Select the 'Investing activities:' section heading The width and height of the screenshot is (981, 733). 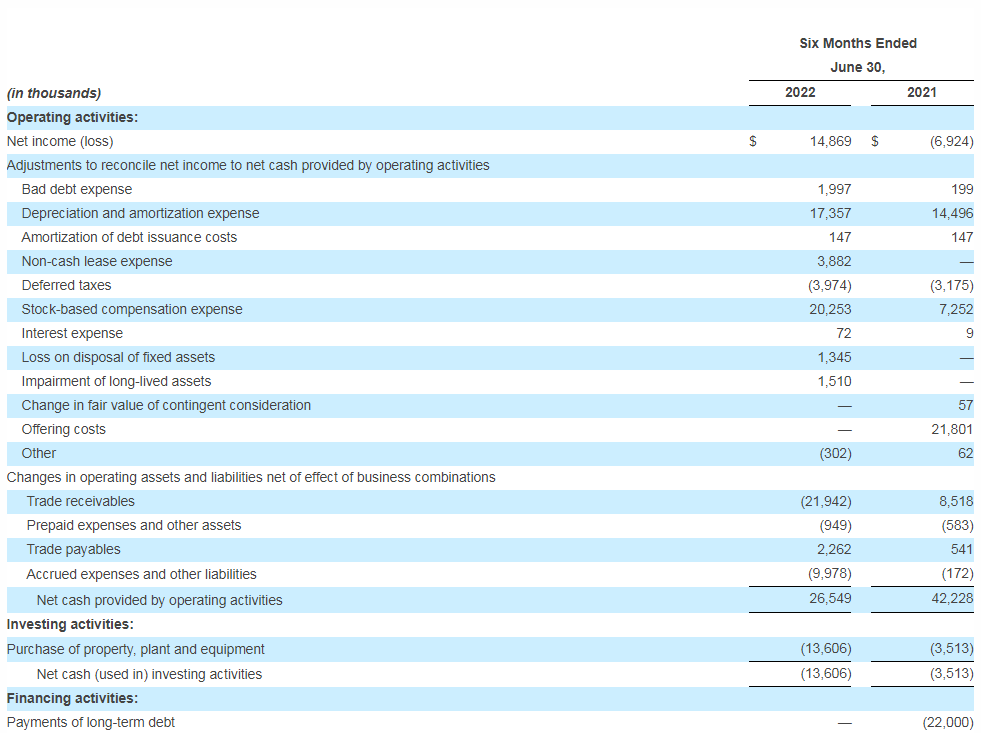coord(70,624)
